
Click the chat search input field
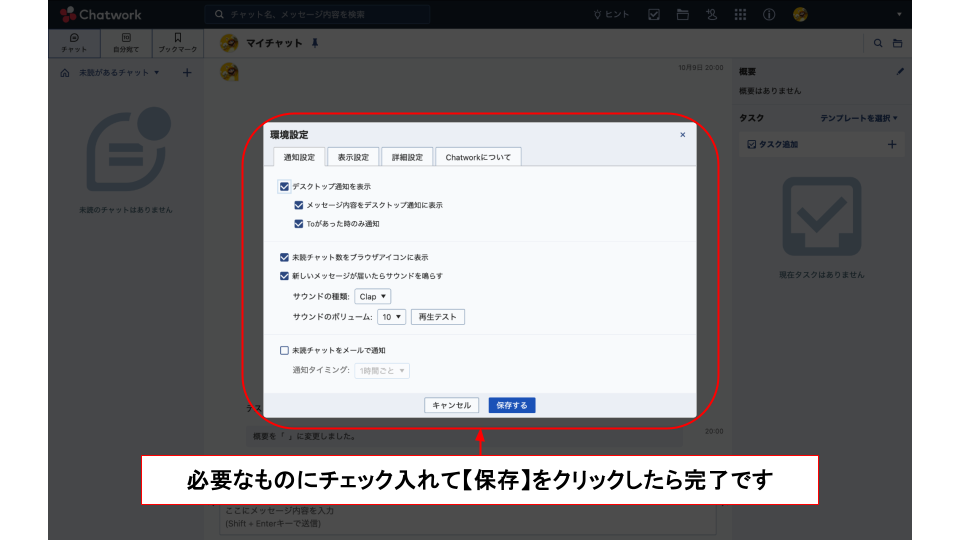point(317,15)
